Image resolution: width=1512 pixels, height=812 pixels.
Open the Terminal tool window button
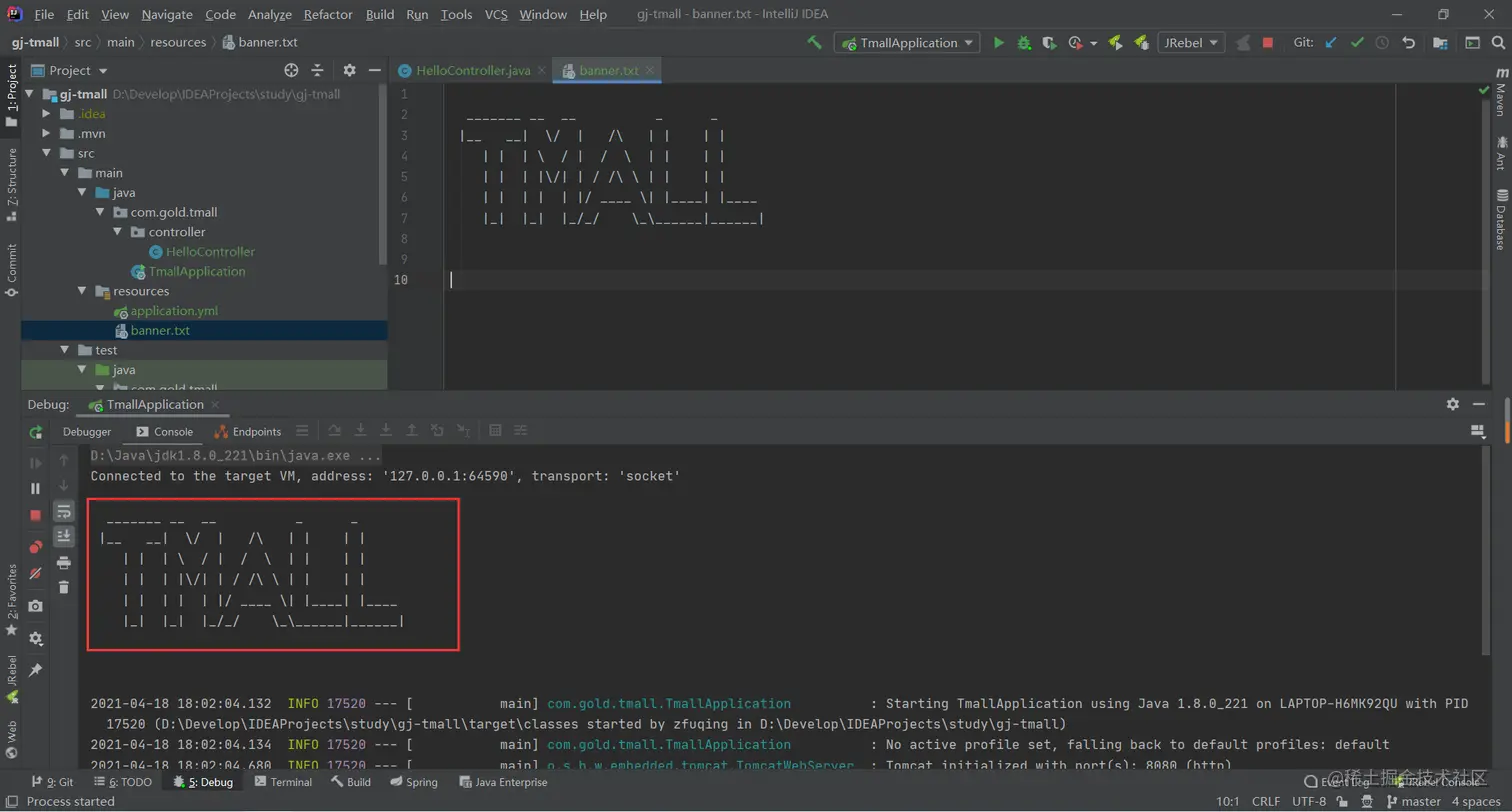tap(282, 782)
